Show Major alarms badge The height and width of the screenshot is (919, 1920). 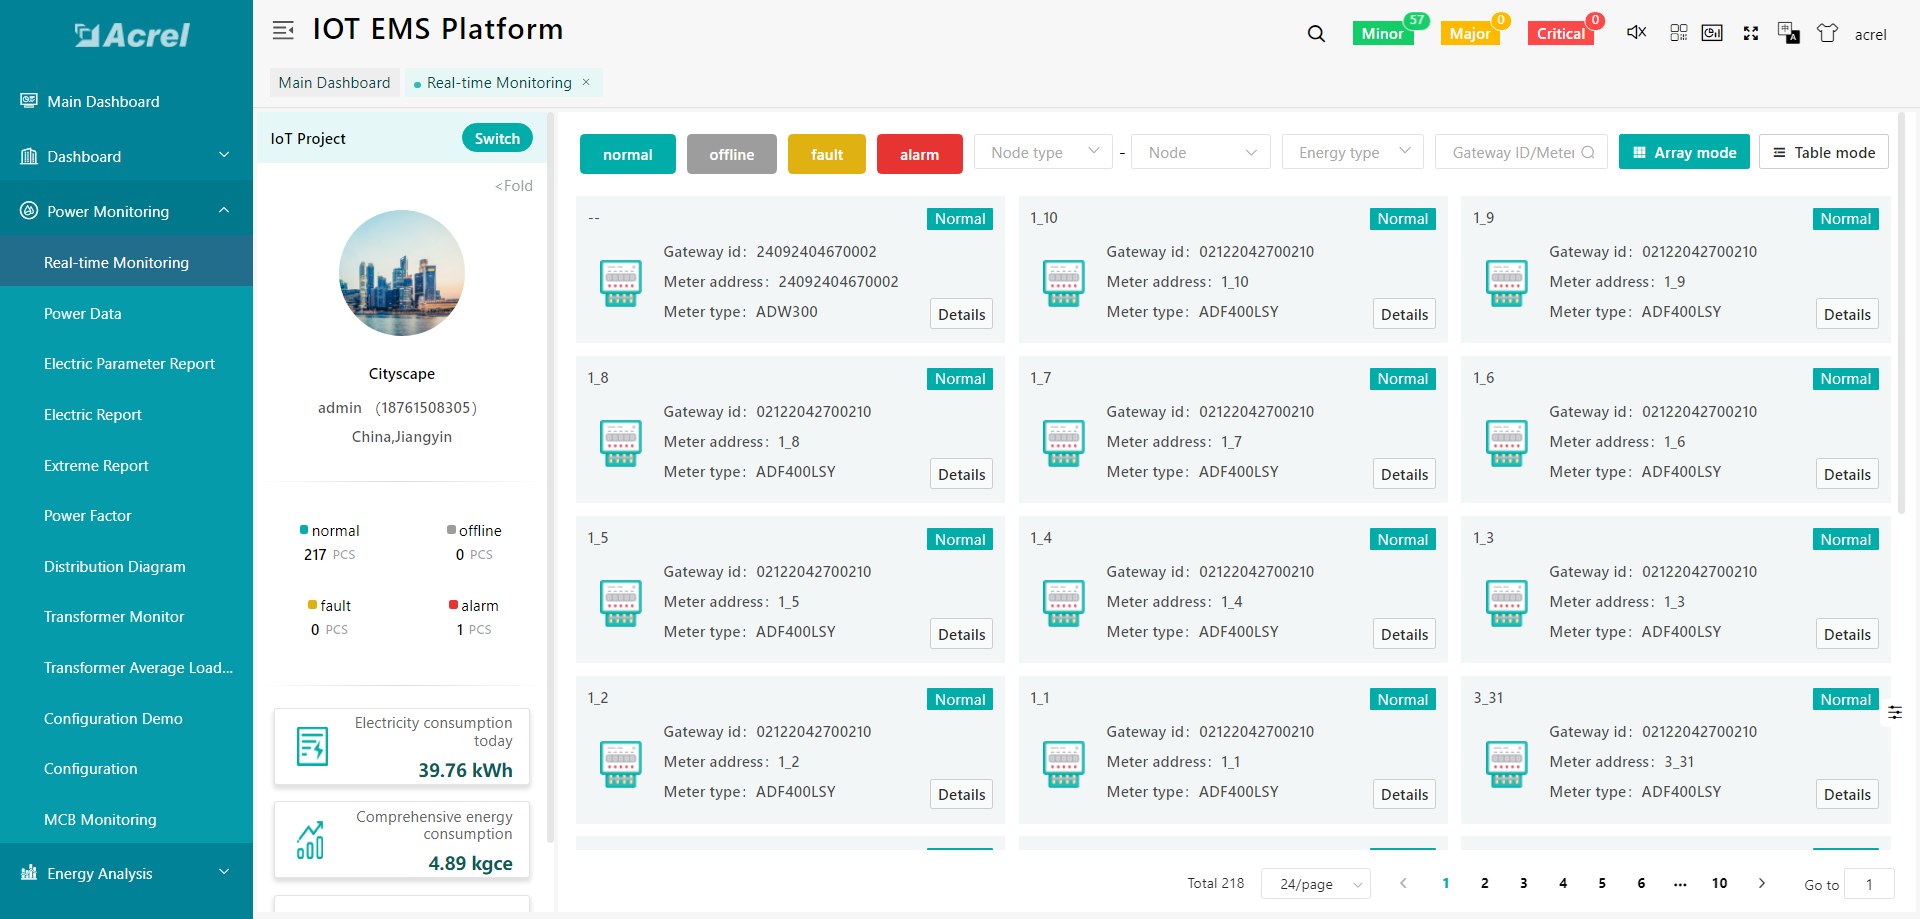click(1470, 33)
